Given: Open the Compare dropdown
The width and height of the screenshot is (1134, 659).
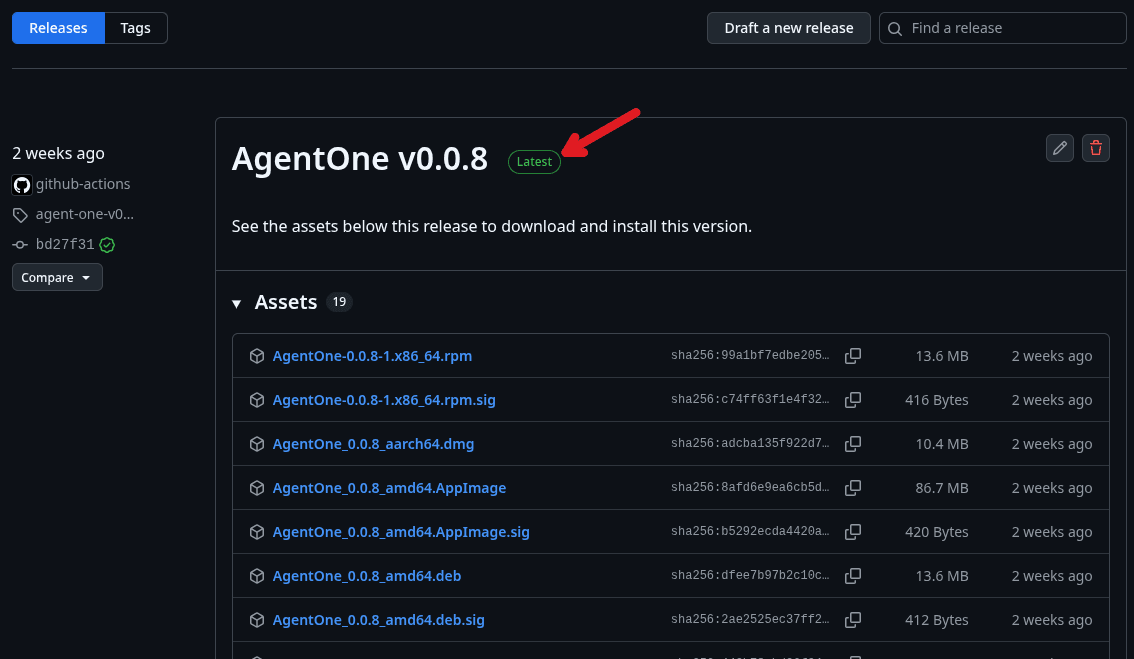Looking at the screenshot, I should pos(57,277).
